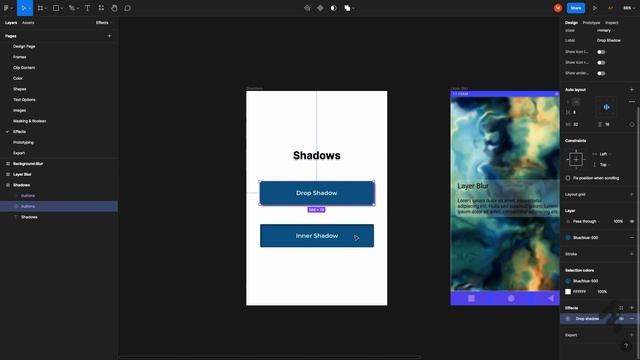Select the Hand tool
The height and width of the screenshot is (360, 640).
pyautogui.click(x=114, y=8)
